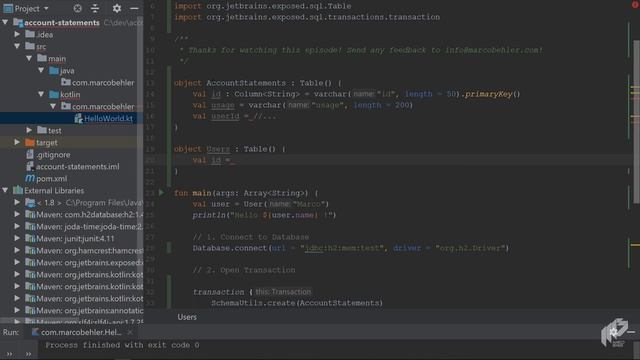Click SchemaUtils.create line in code
The height and width of the screenshot is (360, 640).
click(297, 303)
